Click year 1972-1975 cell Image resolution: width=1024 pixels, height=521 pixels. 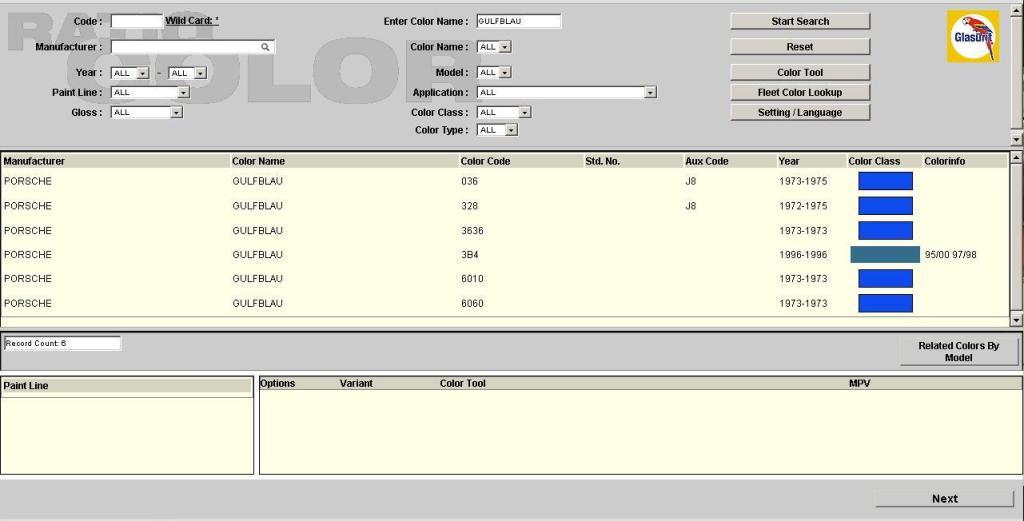(803, 206)
